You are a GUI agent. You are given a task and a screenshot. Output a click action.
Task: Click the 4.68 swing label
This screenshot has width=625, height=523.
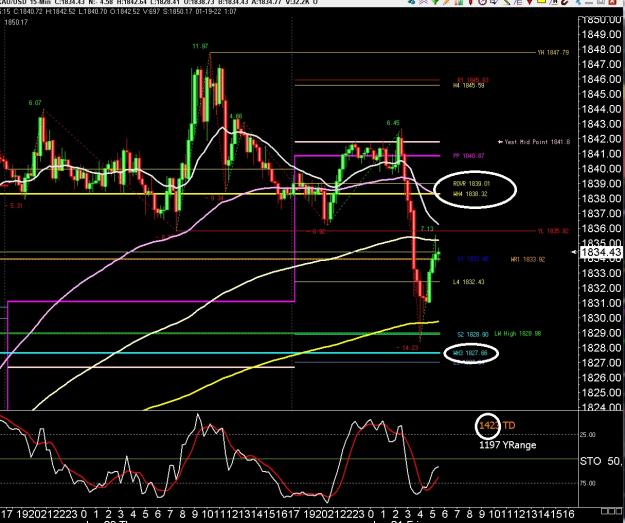(235, 116)
